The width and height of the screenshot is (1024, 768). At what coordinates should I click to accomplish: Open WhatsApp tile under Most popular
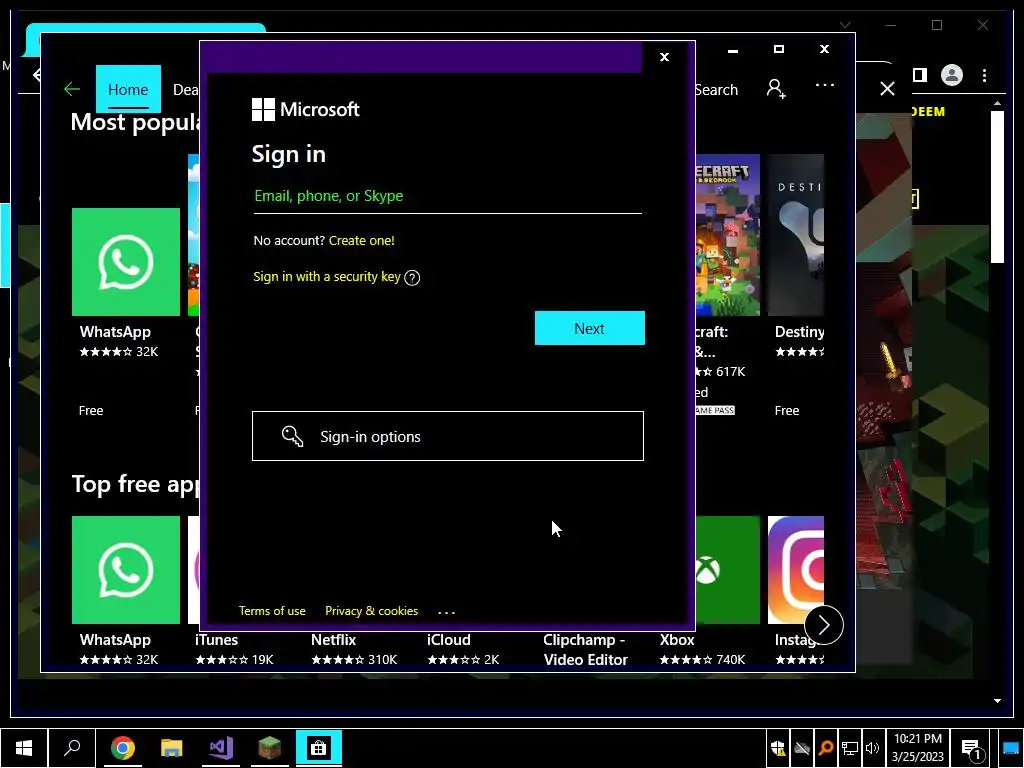pyautogui.click(x=126, y=262)
